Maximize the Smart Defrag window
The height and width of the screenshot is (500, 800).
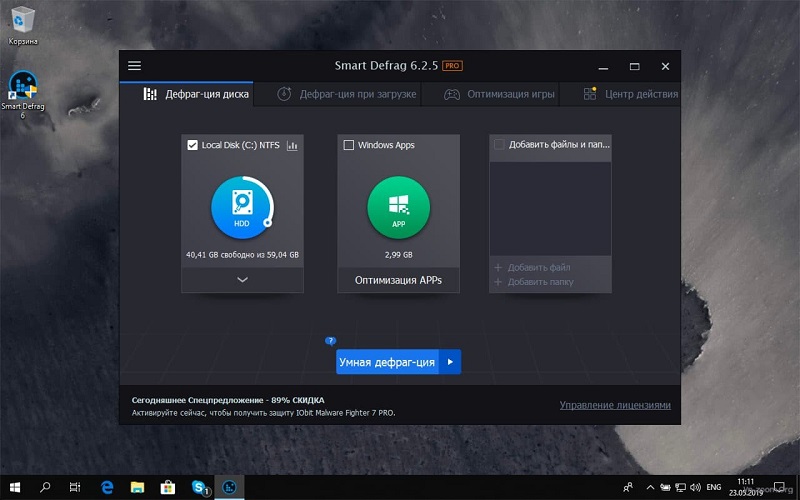635,66
